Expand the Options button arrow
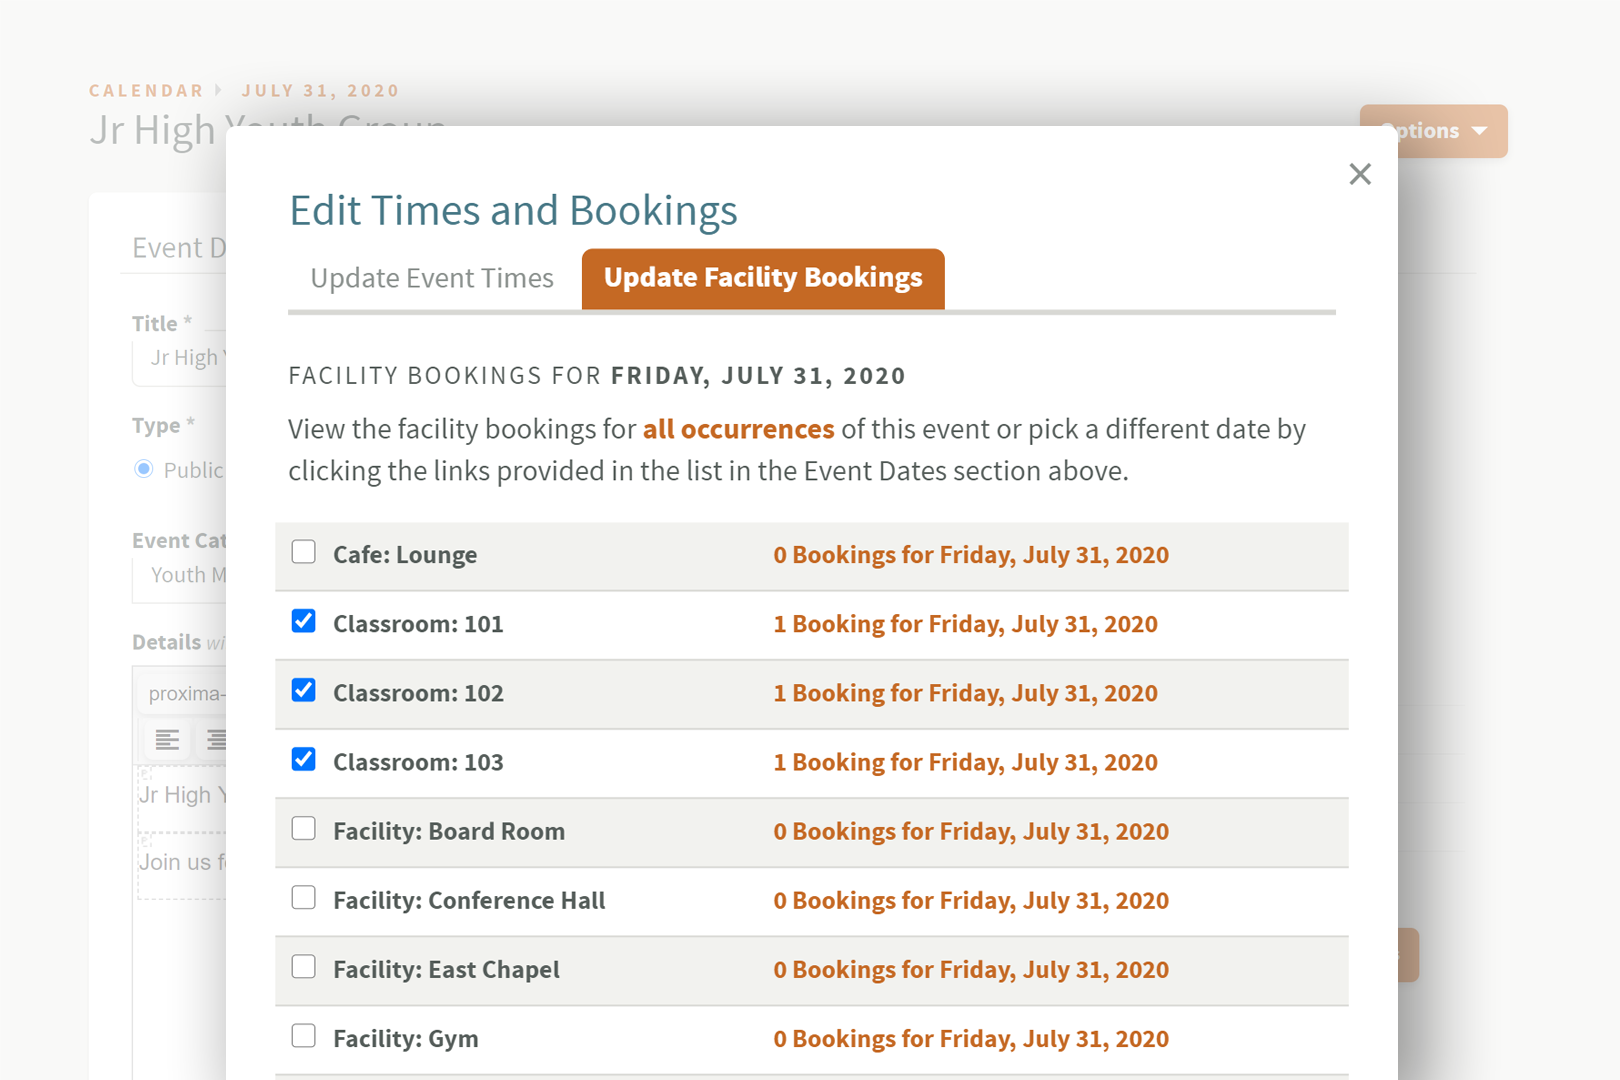Viewport: 1620px width, 1080px height. (1478, 131)
